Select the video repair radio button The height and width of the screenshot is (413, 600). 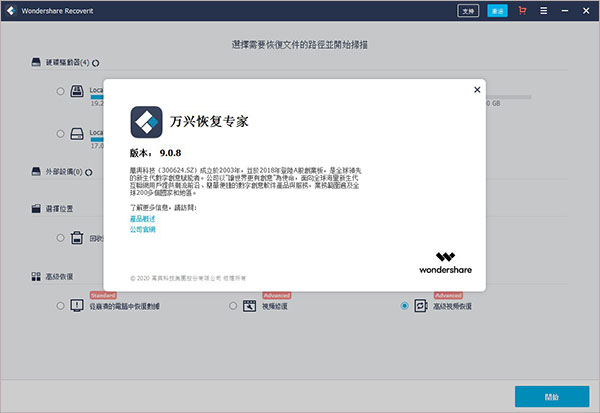tap(233, 306)
